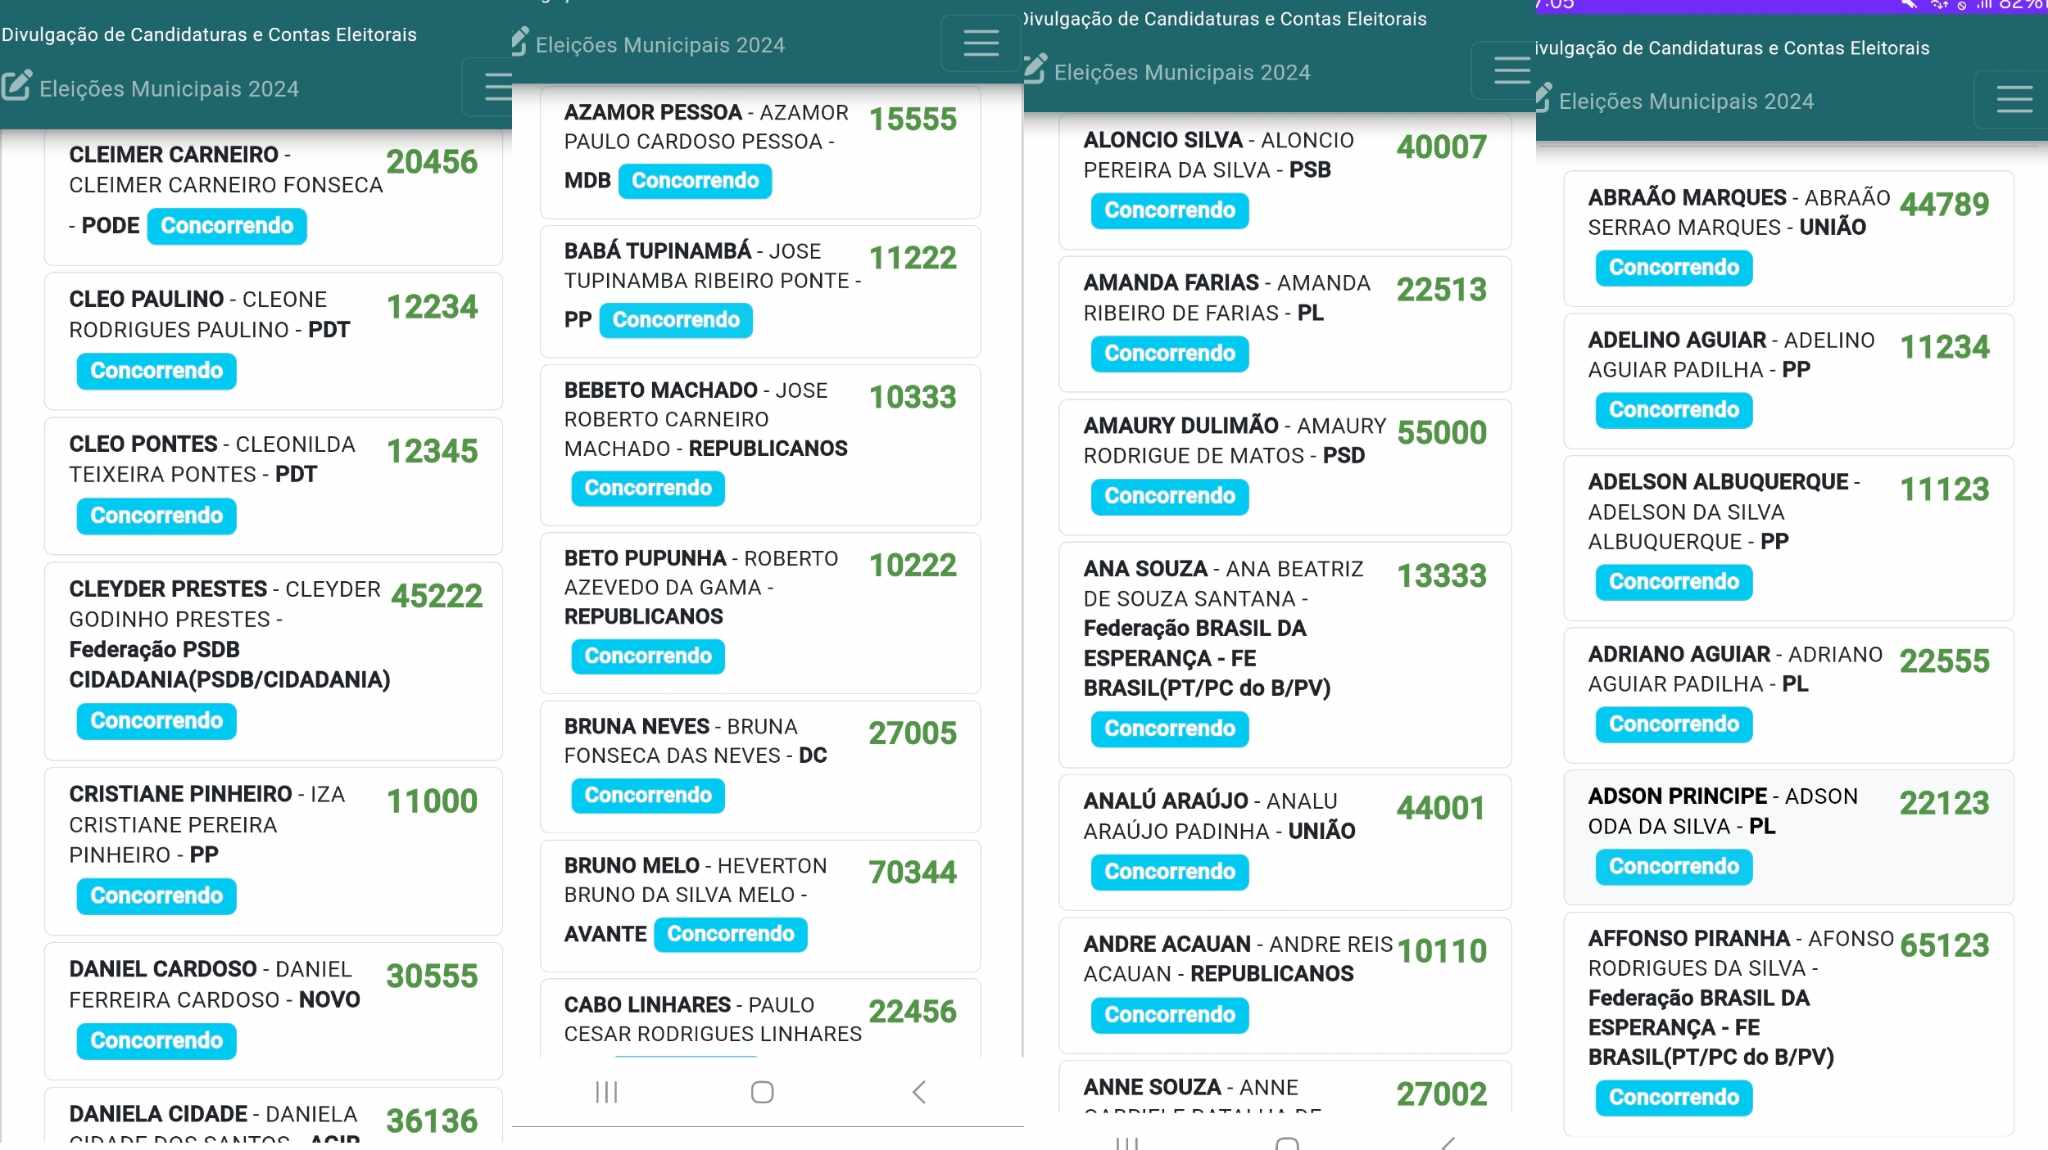2048x1150 pixels.
Task: Open Cleyder Prestes candidate name
Action: point(168,589)
